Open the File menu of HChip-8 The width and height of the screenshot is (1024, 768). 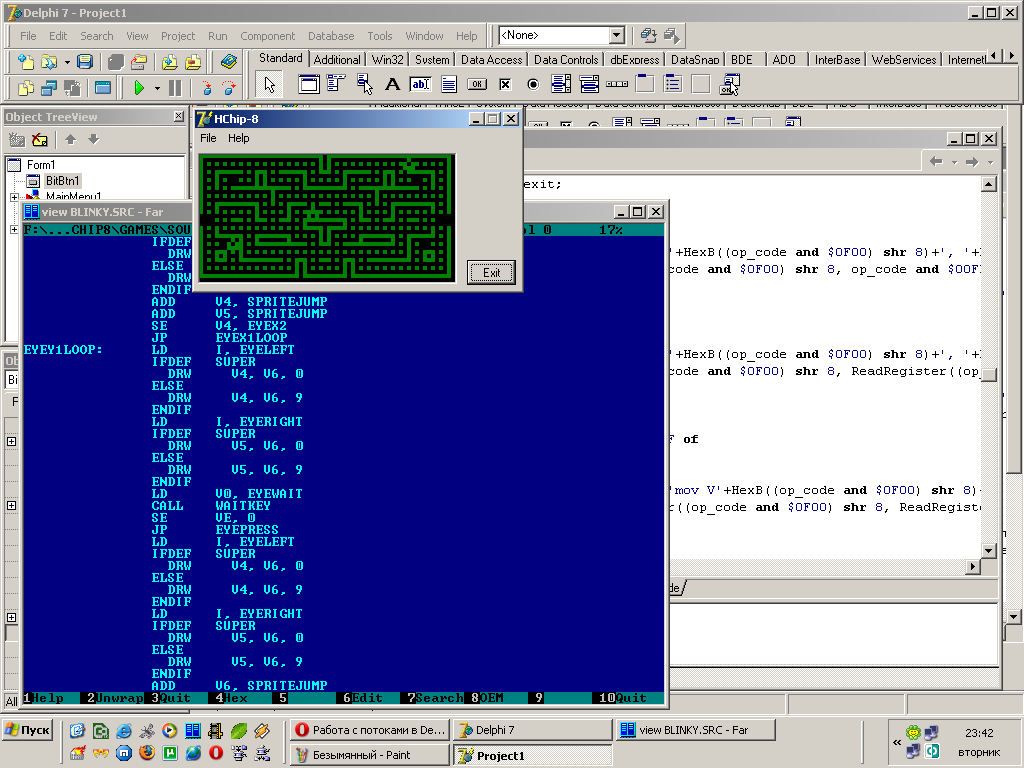(208, 138)
